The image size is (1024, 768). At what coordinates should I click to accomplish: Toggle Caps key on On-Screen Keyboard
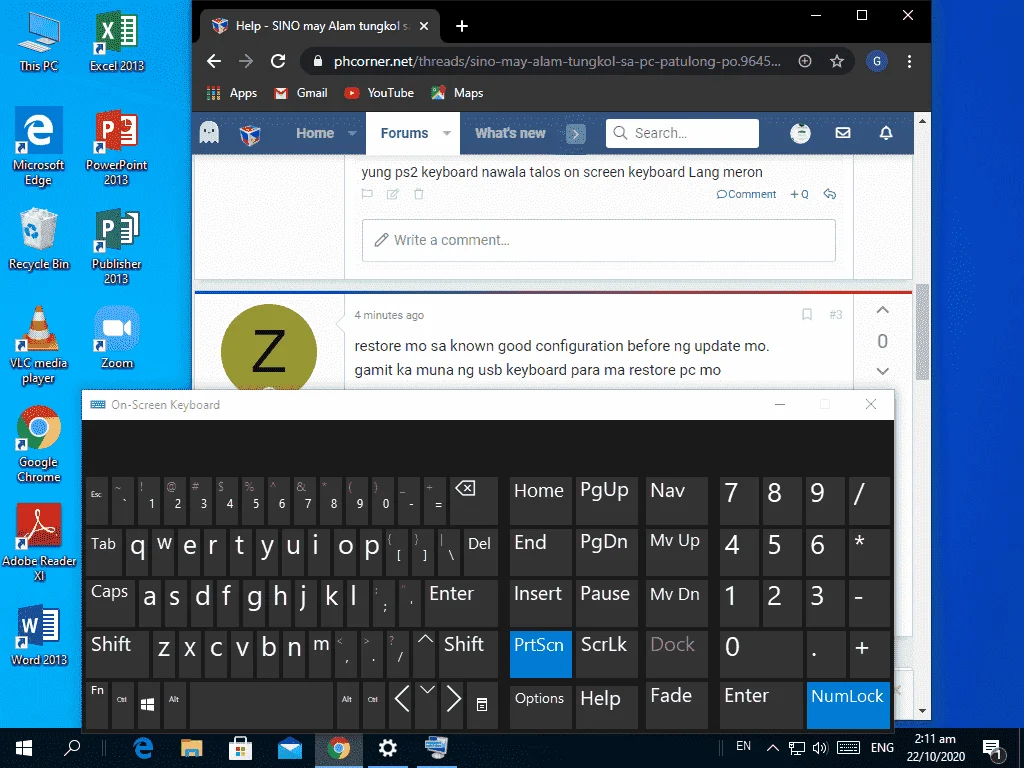point(110,603)
